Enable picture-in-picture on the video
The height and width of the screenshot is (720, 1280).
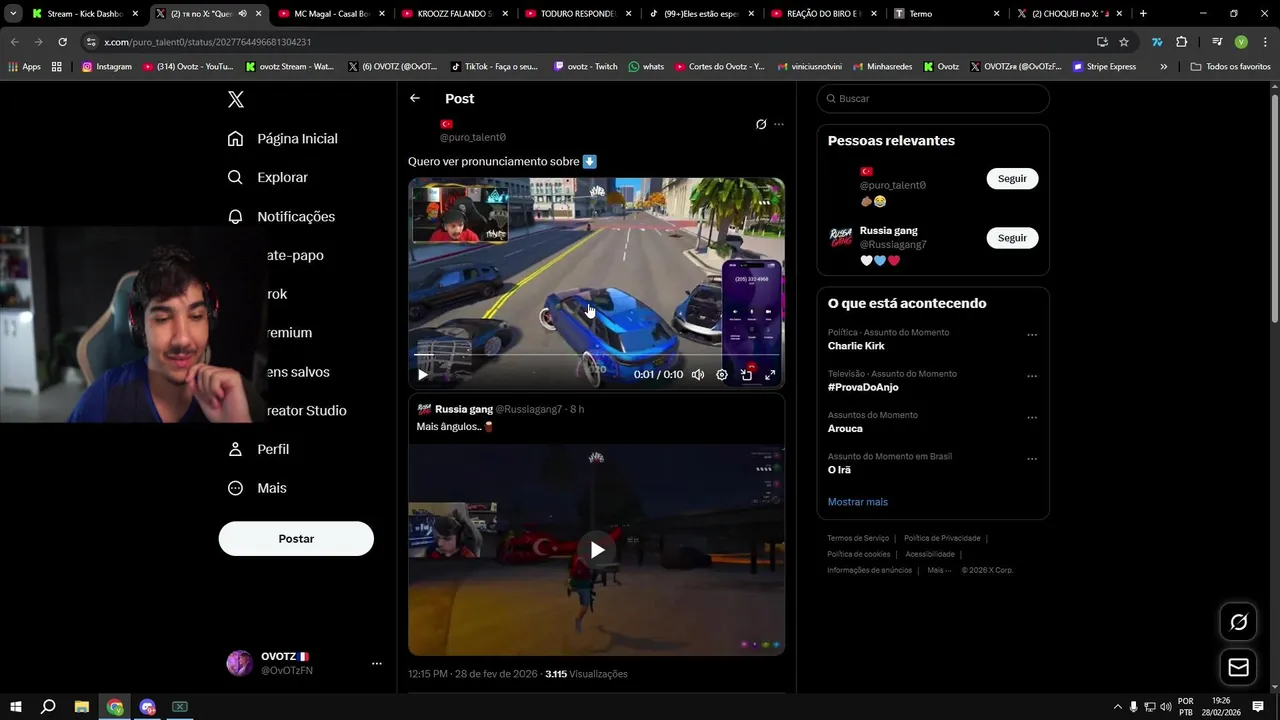pos(746,375)
